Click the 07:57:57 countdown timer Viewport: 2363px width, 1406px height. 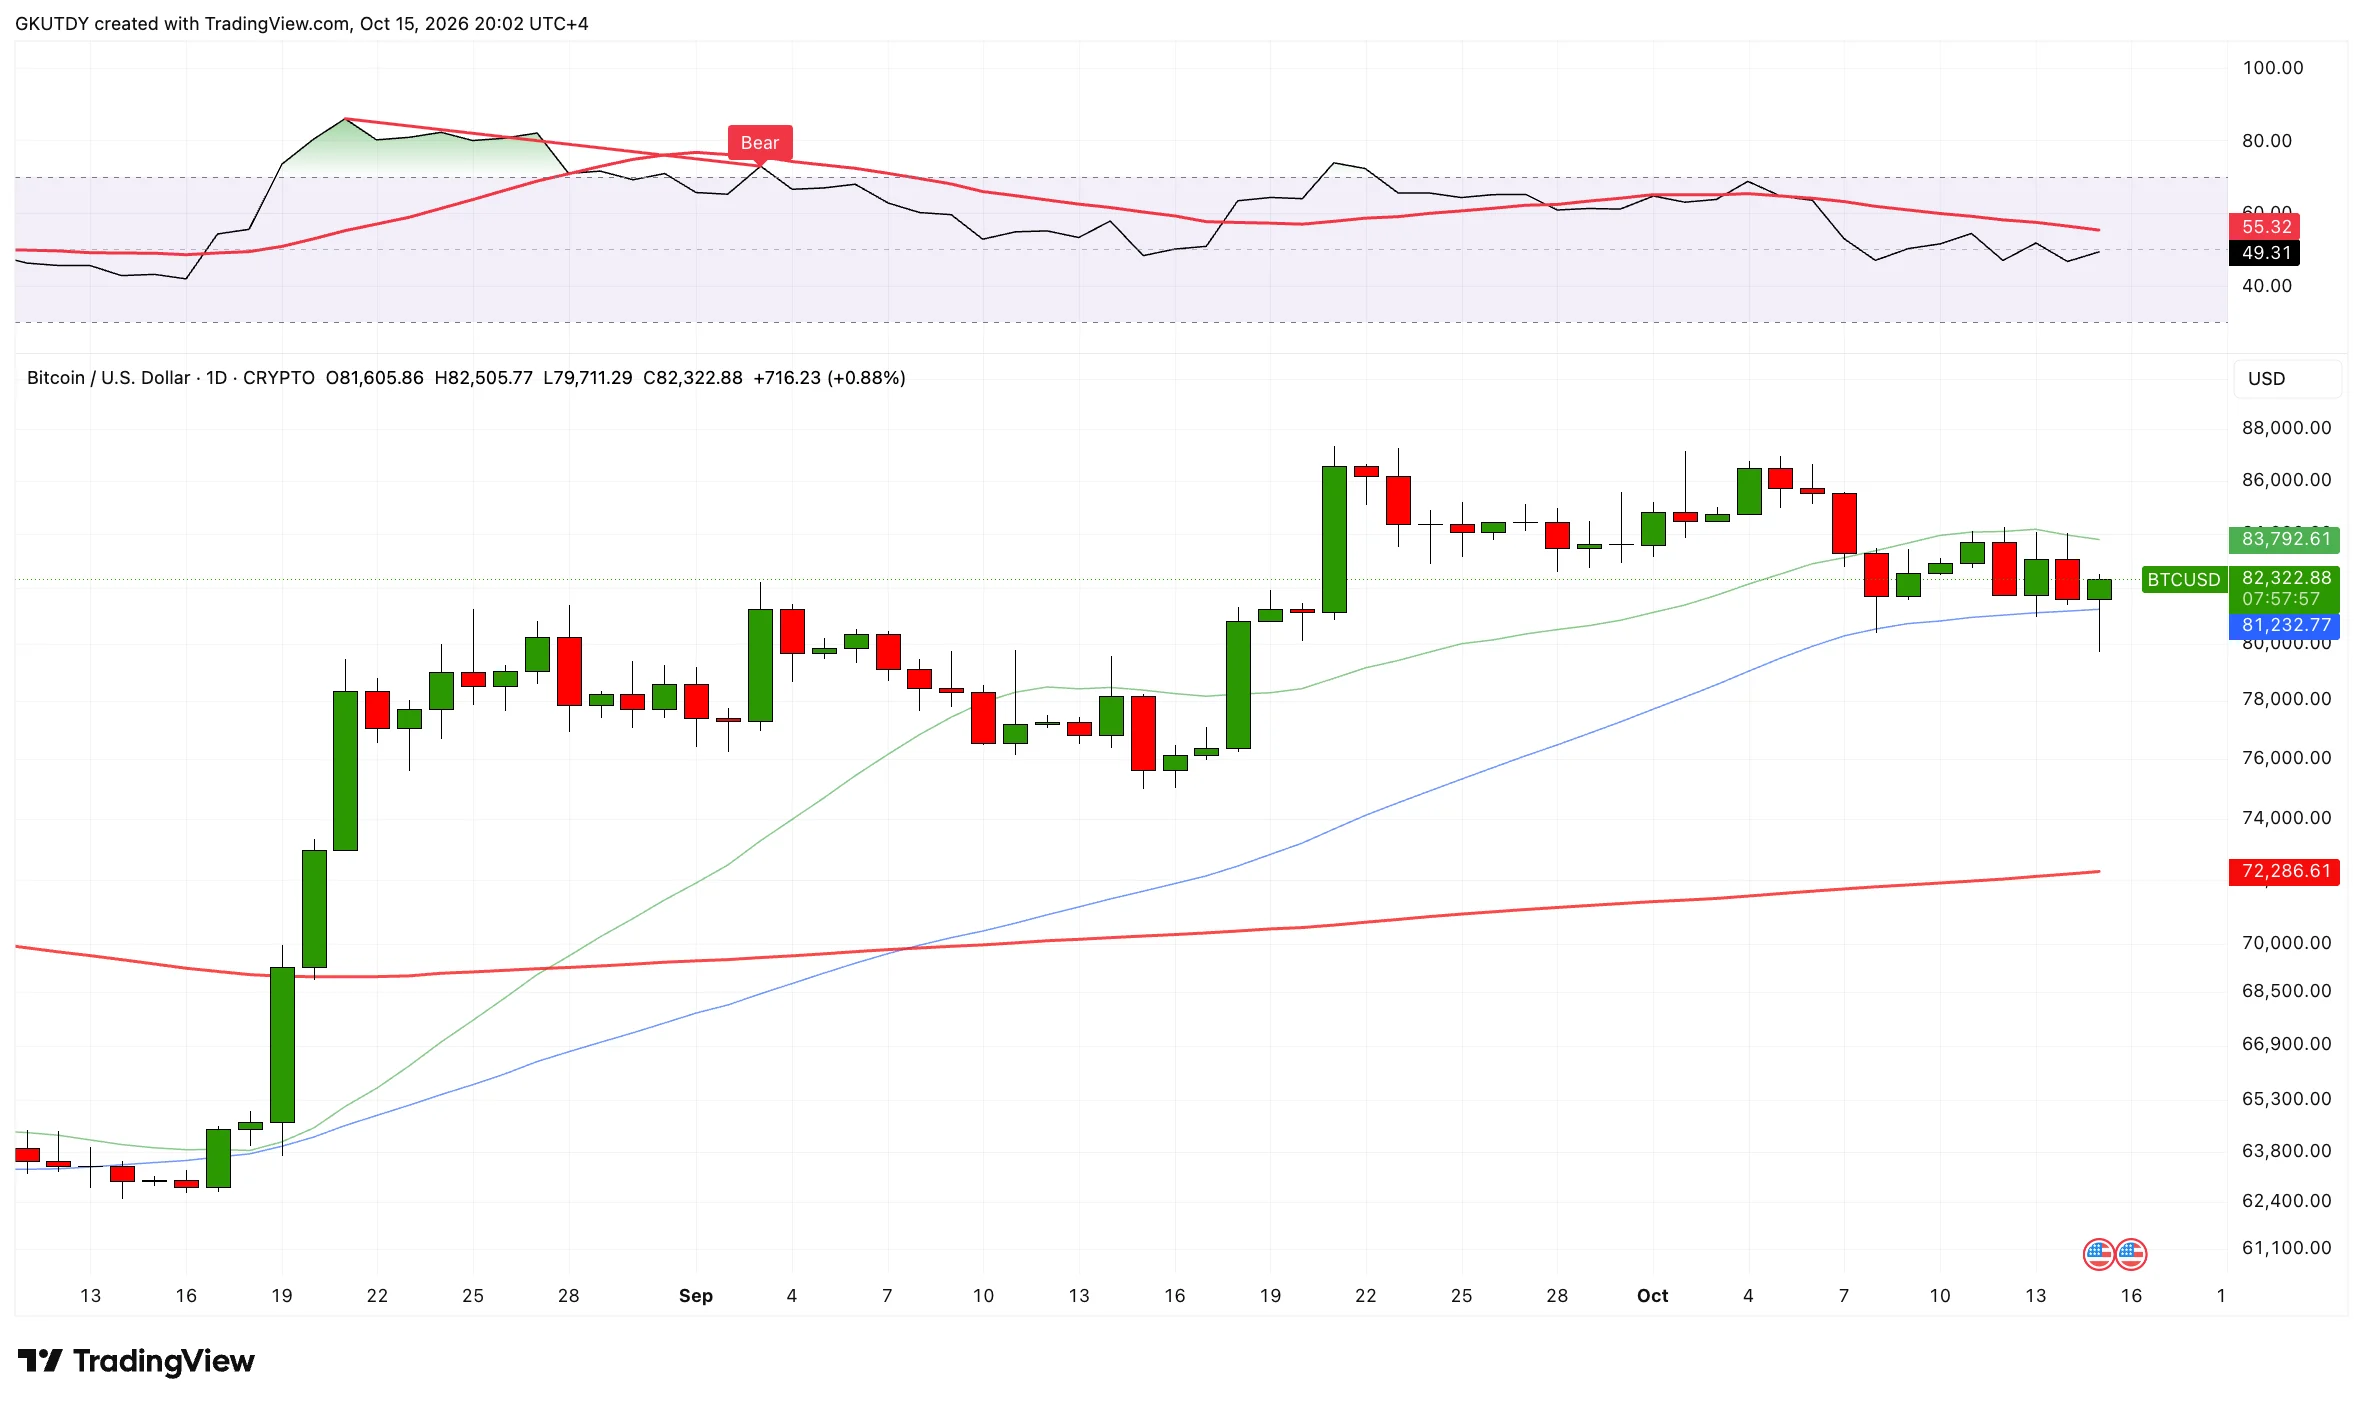point(2280,599)
